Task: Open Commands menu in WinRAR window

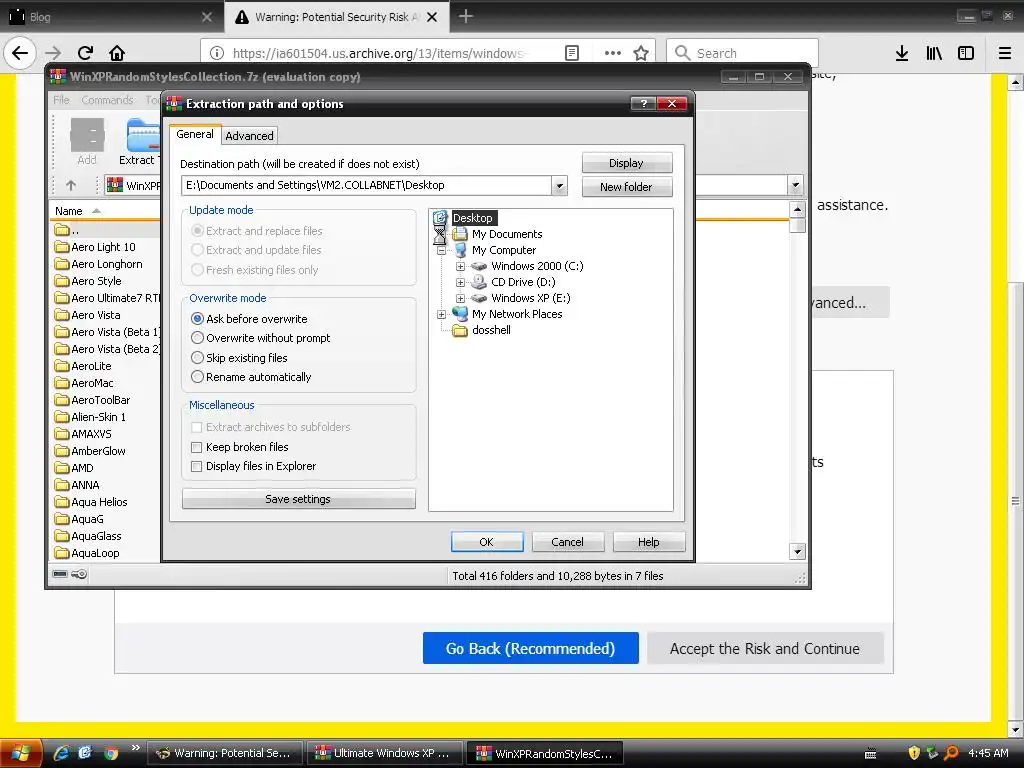Action: point(107,100)
